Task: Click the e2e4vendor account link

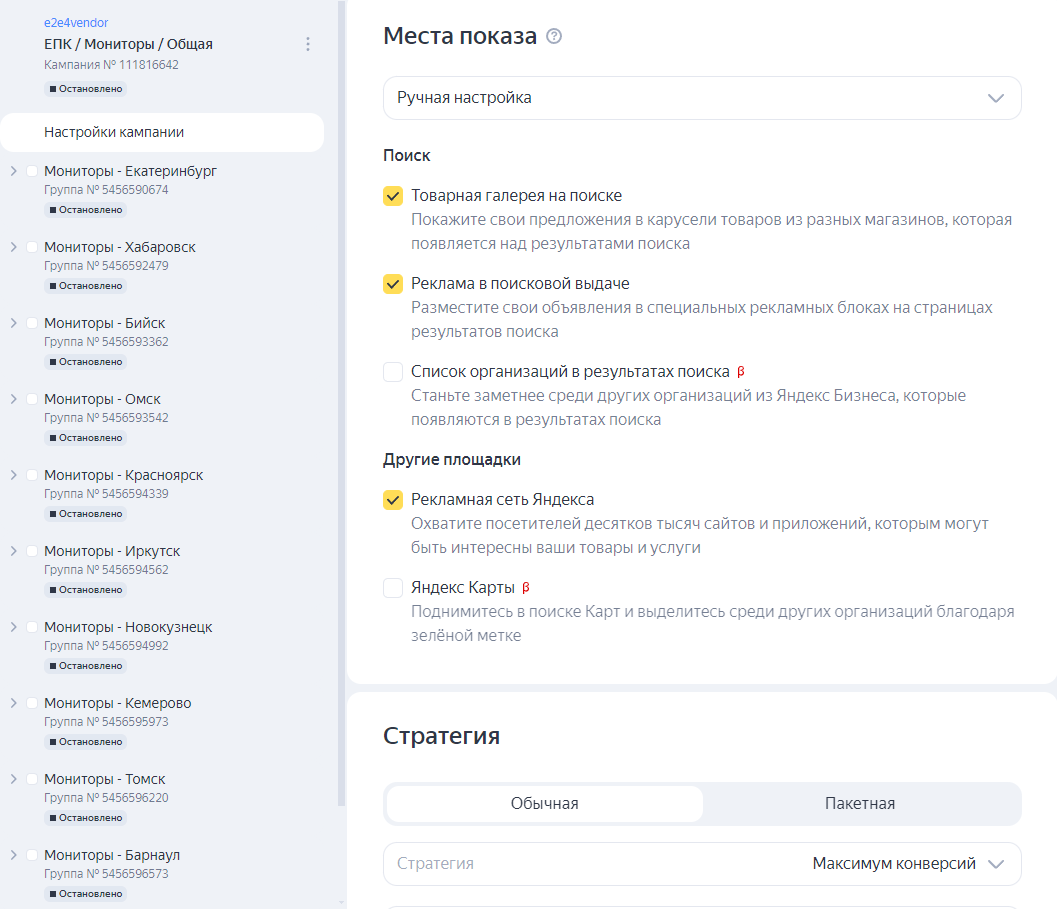Action: tap(76, 22)
